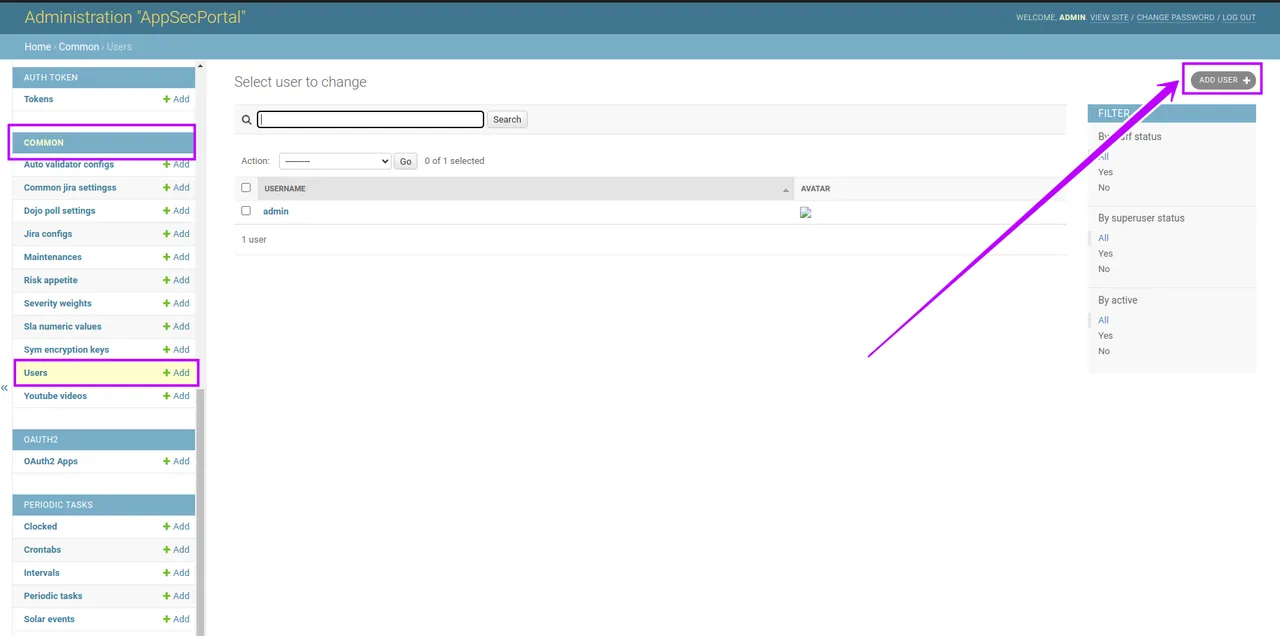Click the broken avatar image for admin

805,212
